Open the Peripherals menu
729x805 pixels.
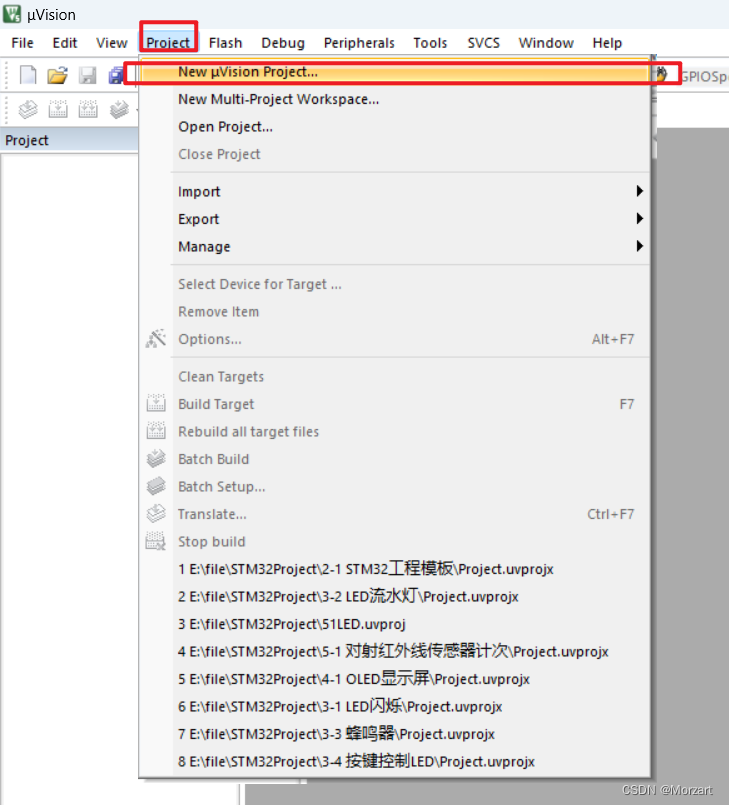(x=359, y=43)
